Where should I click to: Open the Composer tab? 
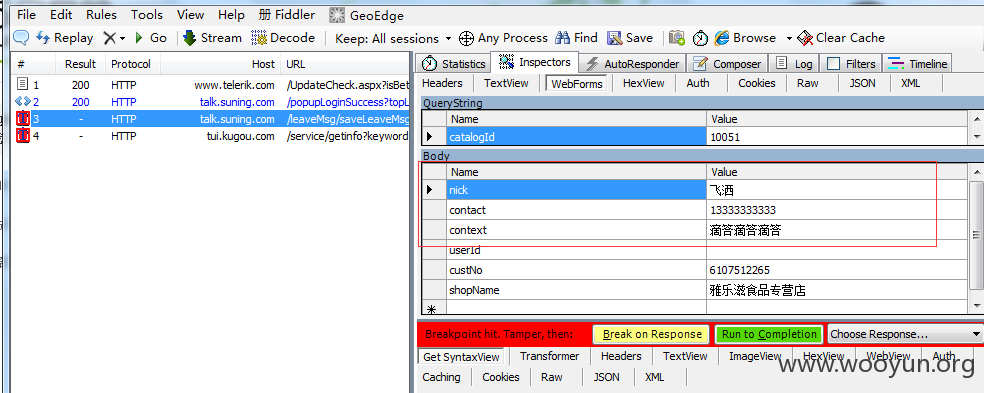pos(728,63)
